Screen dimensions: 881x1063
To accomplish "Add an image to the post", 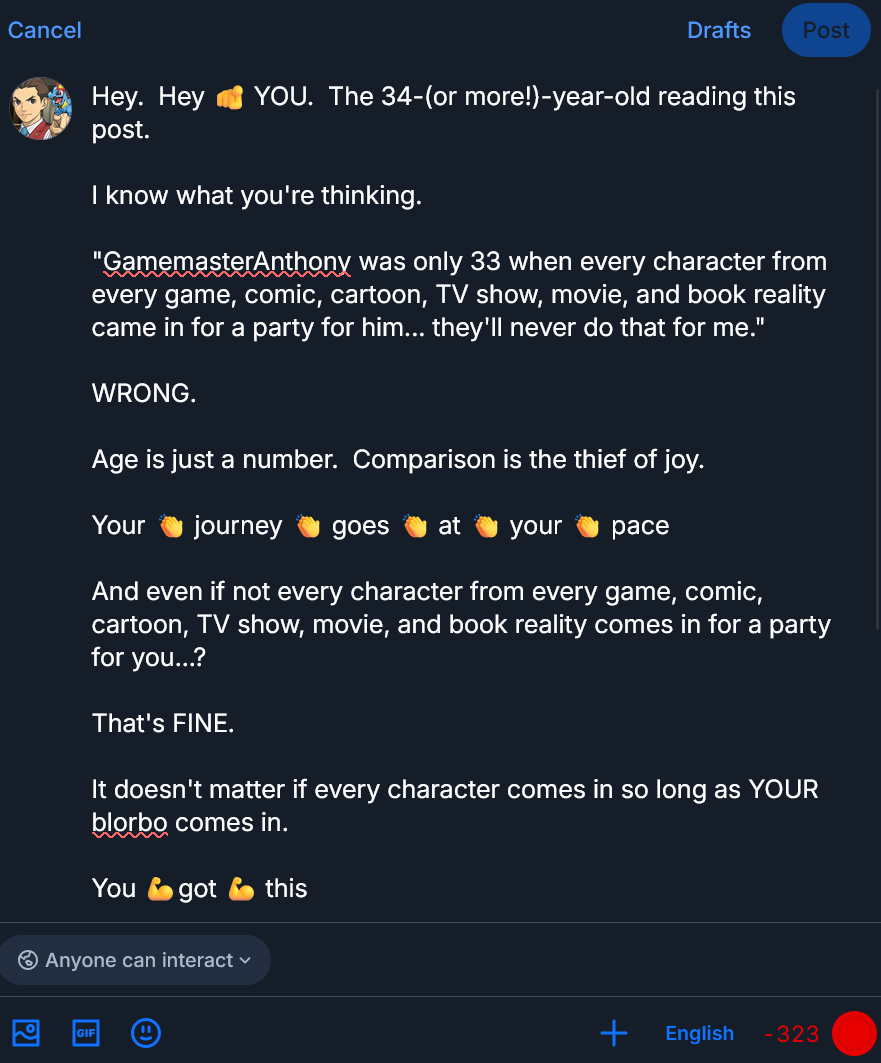I will tap(26, 1033).
